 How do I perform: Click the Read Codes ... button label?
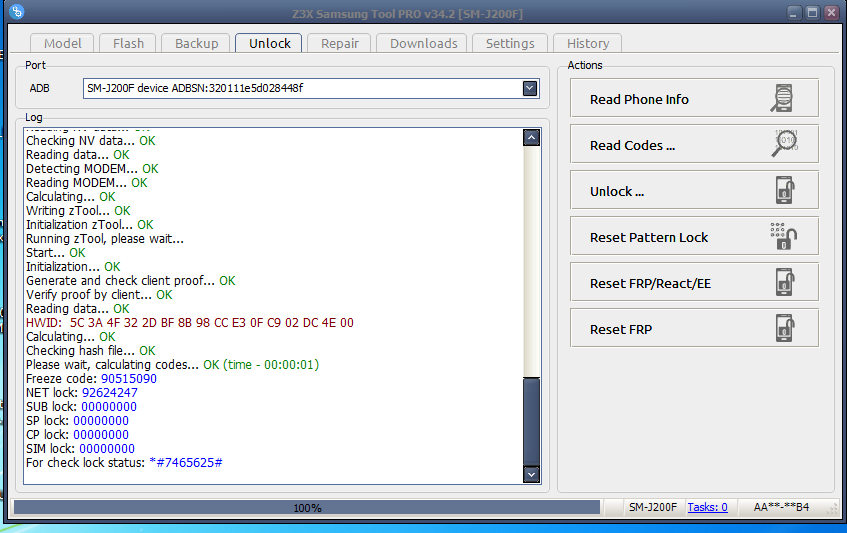[632, 145]
